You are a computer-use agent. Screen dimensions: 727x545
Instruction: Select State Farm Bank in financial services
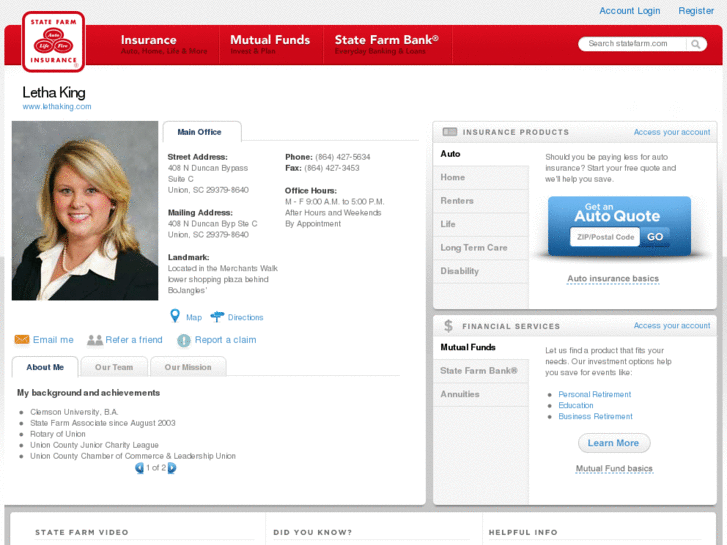481,371
